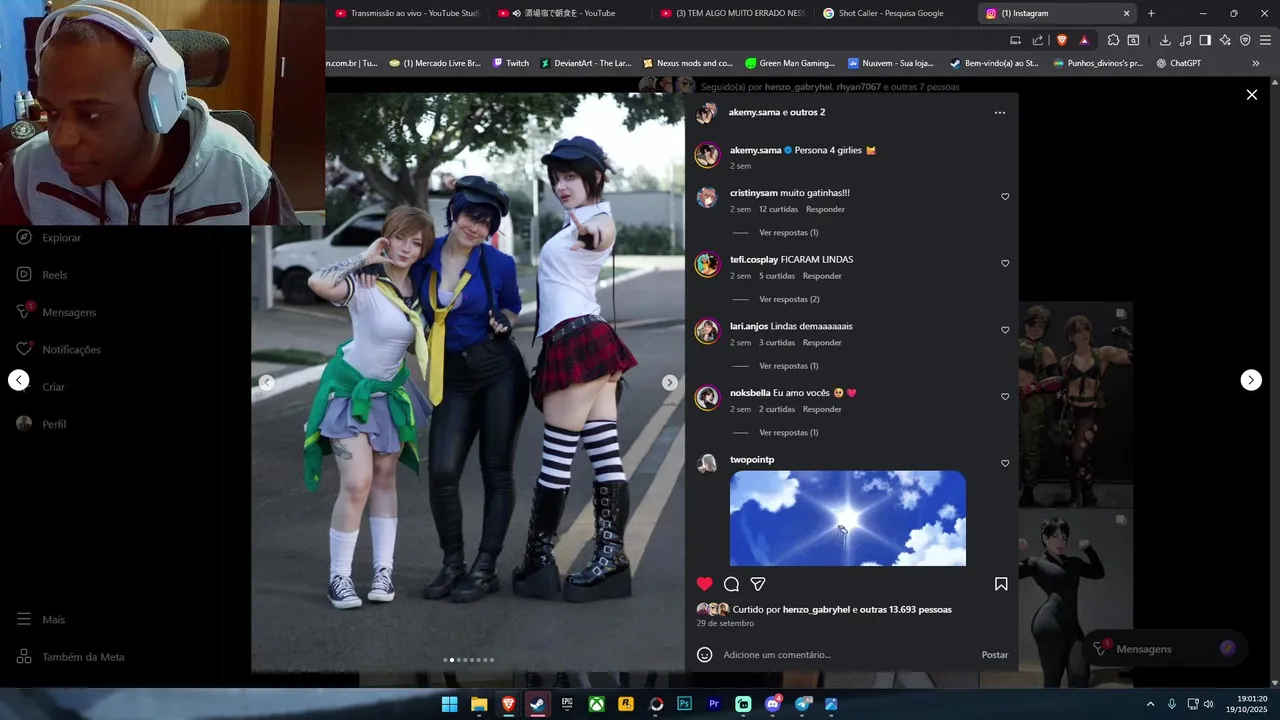The height and width of the screenshot is (720, 1280).
Task: Open the floating Mensagens button
Action: click(x=1165, y=649)
